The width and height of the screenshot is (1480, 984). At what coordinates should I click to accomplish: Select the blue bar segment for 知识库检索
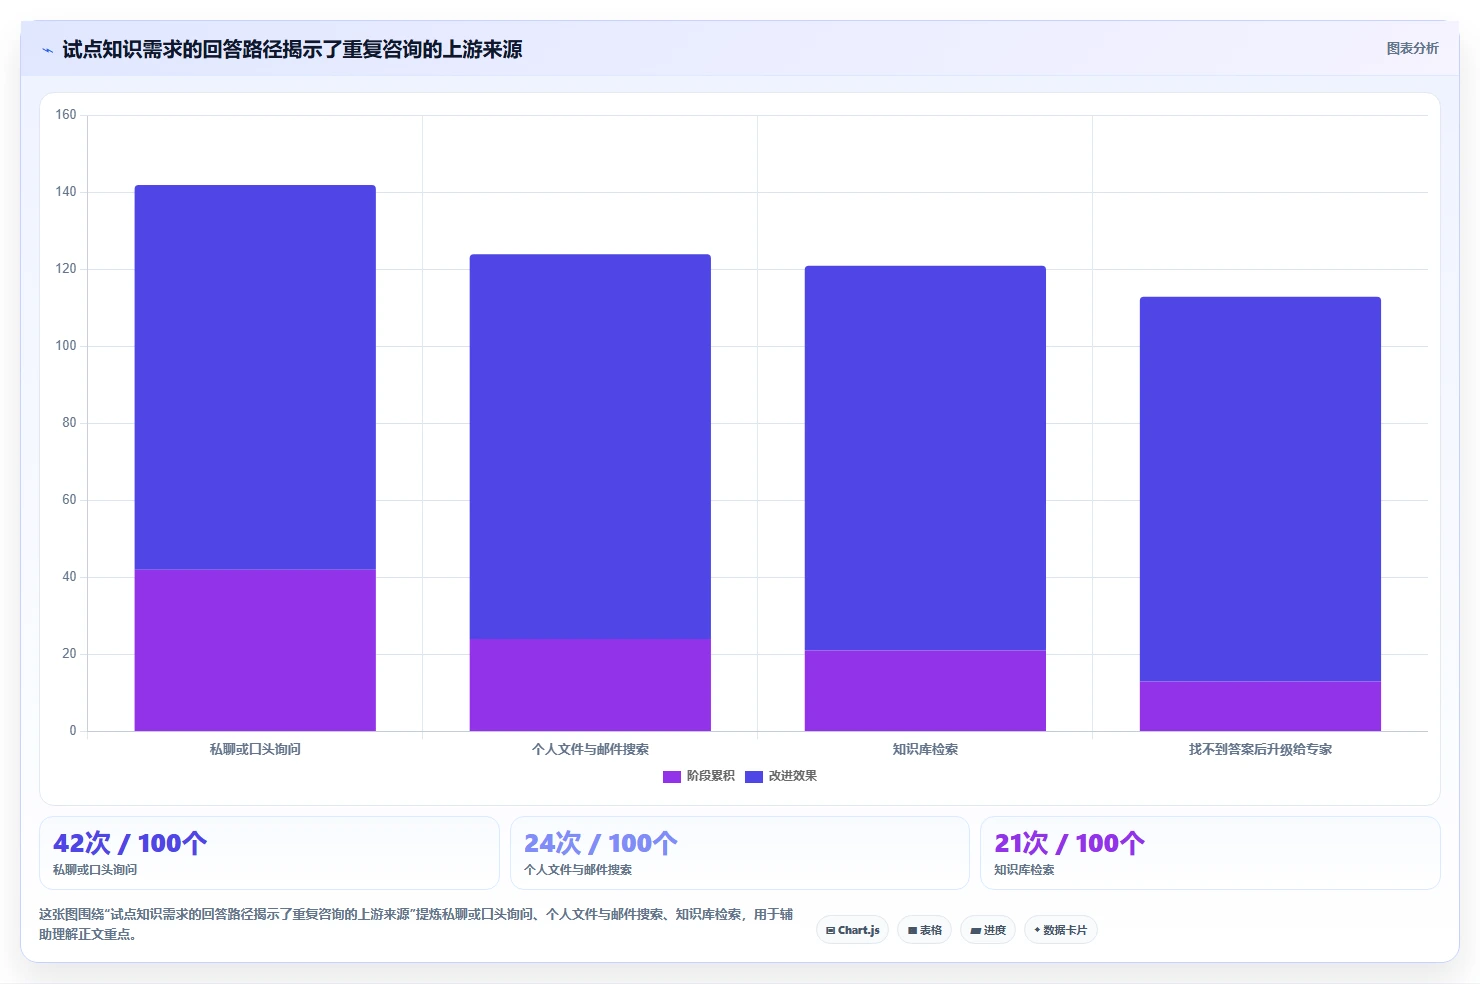click(925, 458)
